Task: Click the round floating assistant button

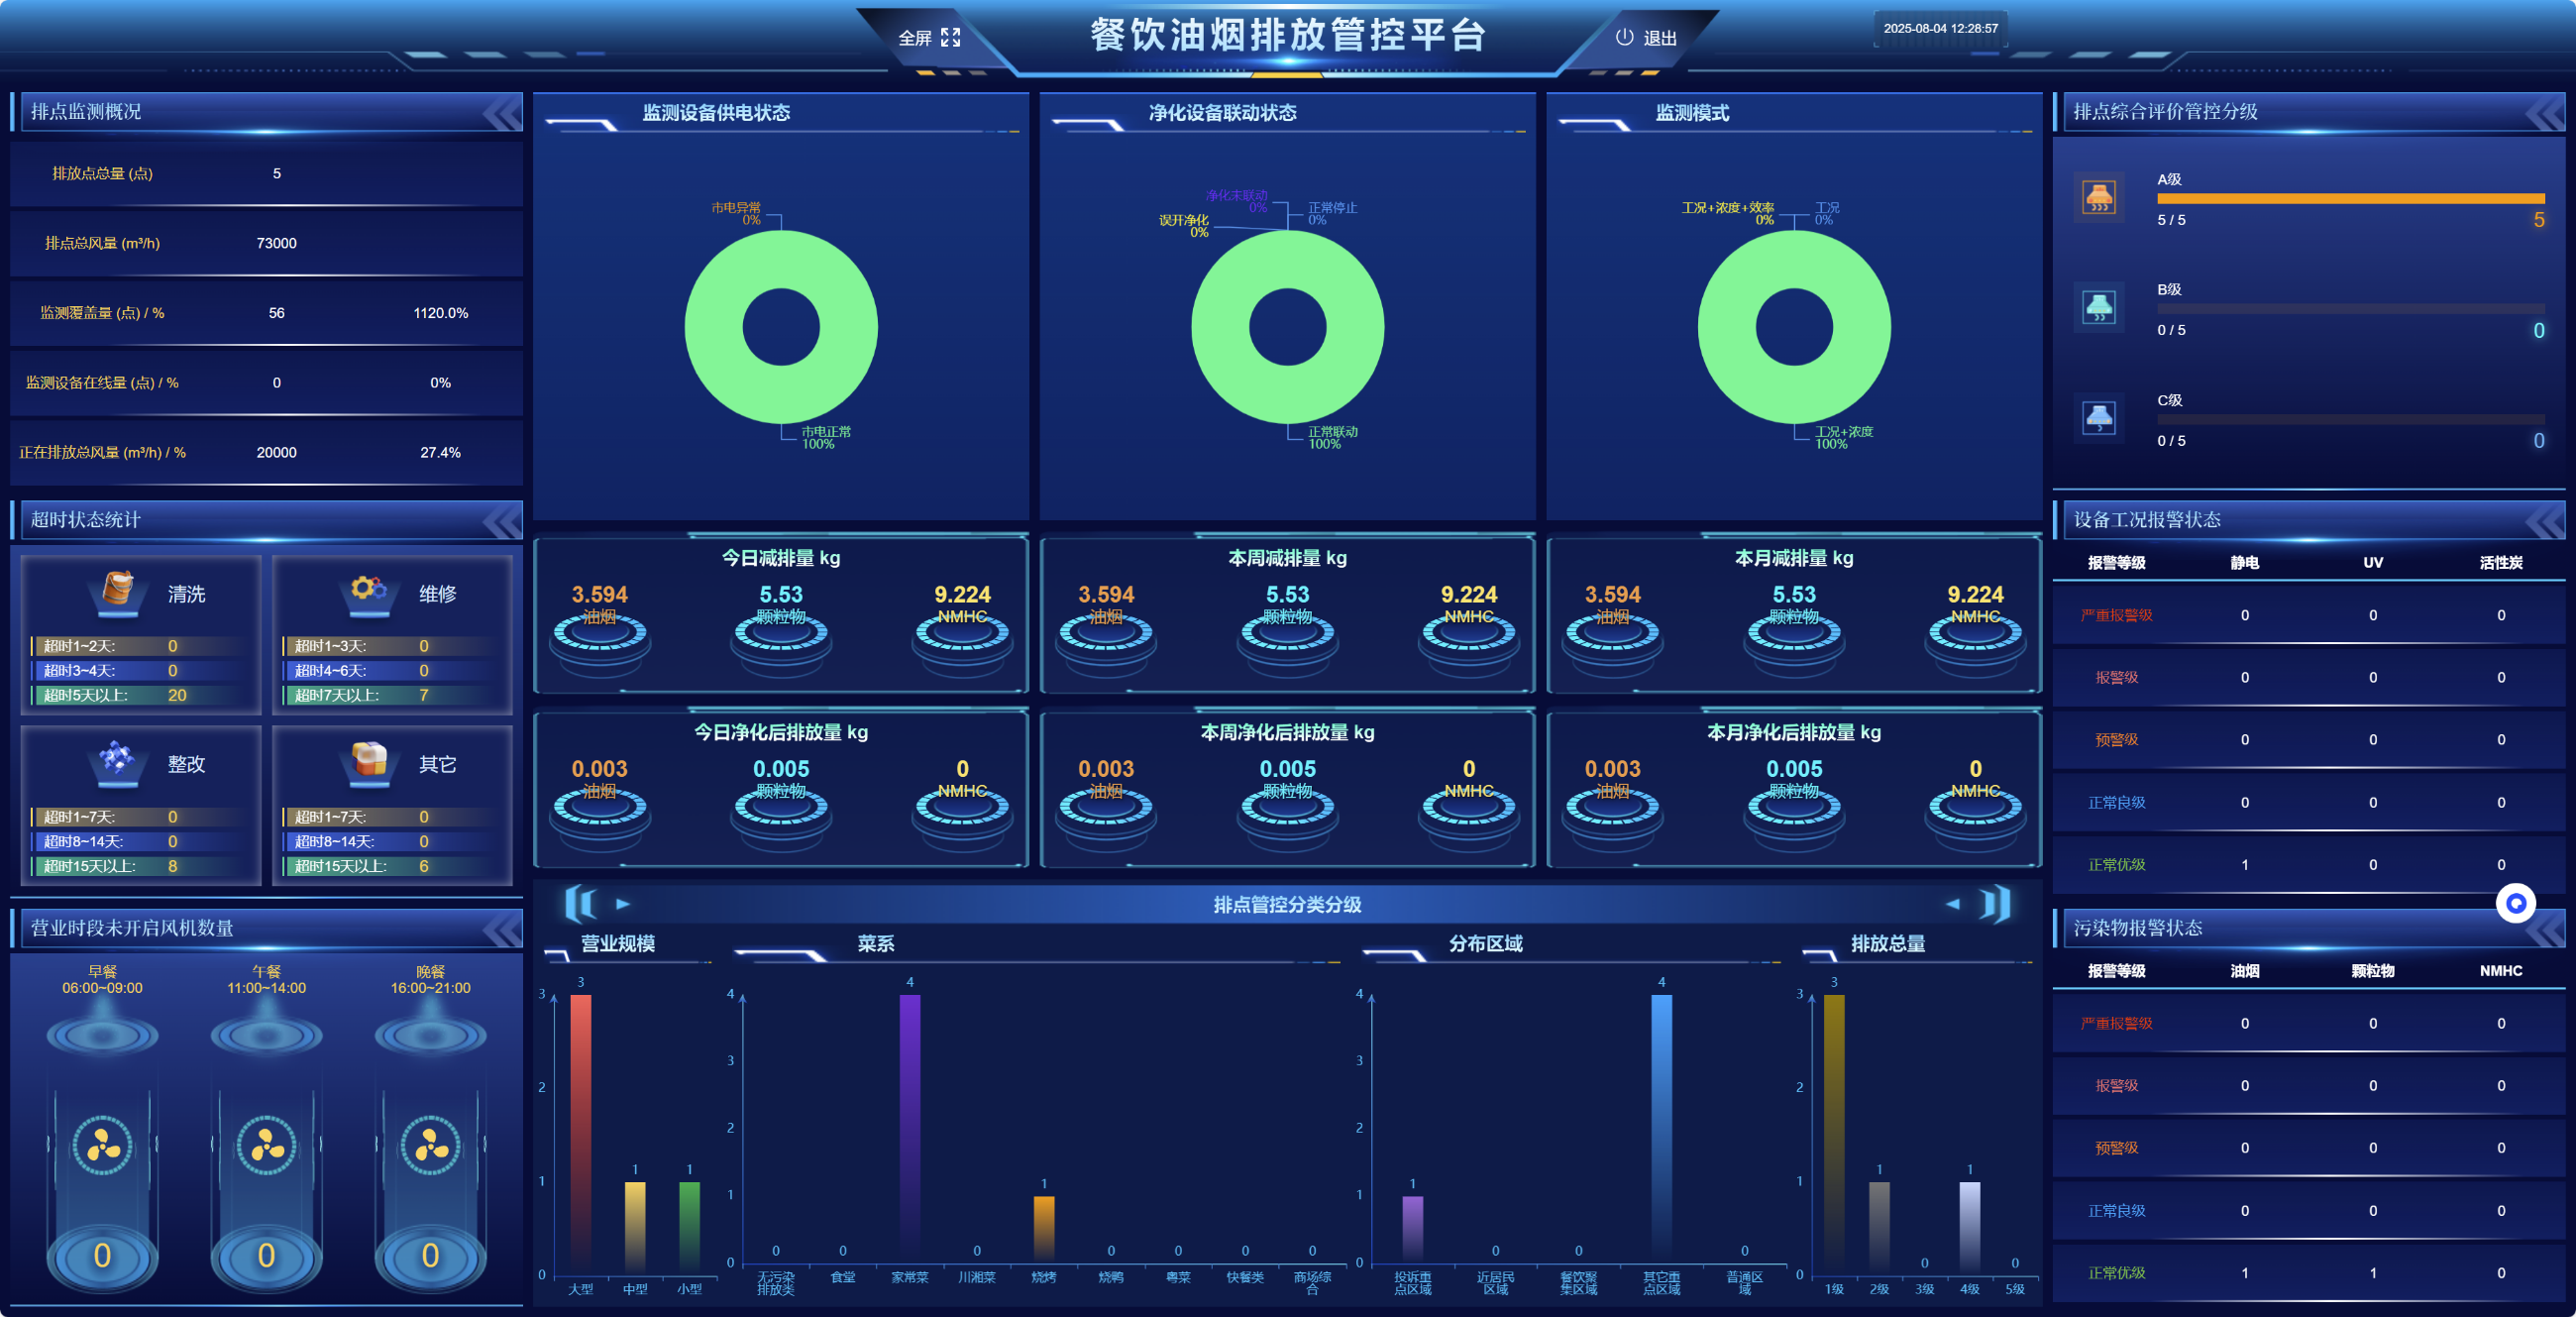Action: [2515, 903]
